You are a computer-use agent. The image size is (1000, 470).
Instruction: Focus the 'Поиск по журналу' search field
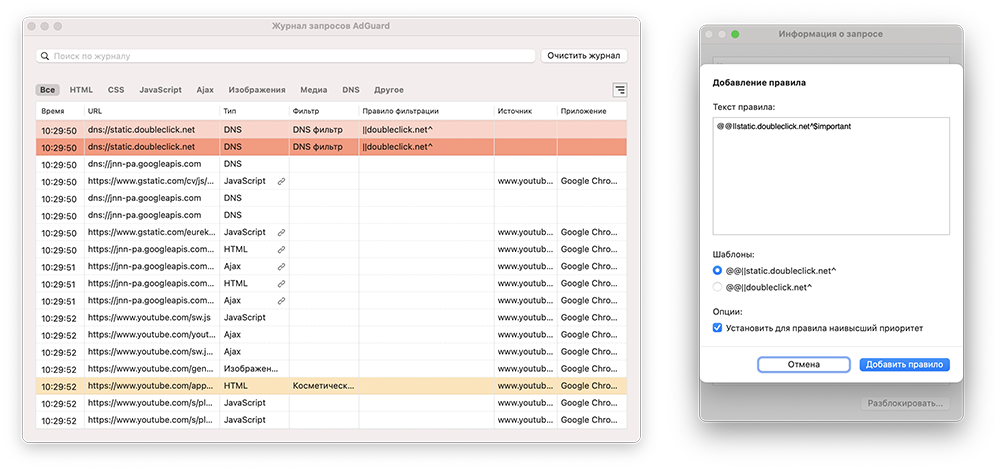[286, 56]
